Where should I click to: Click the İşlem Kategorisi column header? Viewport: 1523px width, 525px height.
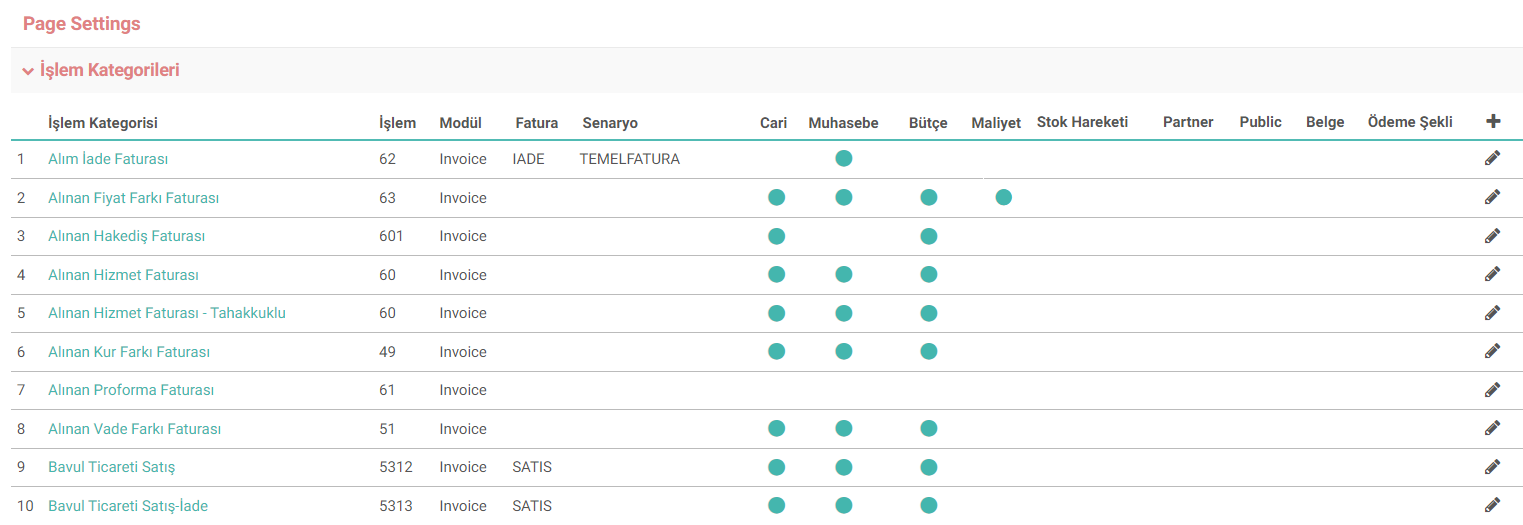[x=103, y=123]
